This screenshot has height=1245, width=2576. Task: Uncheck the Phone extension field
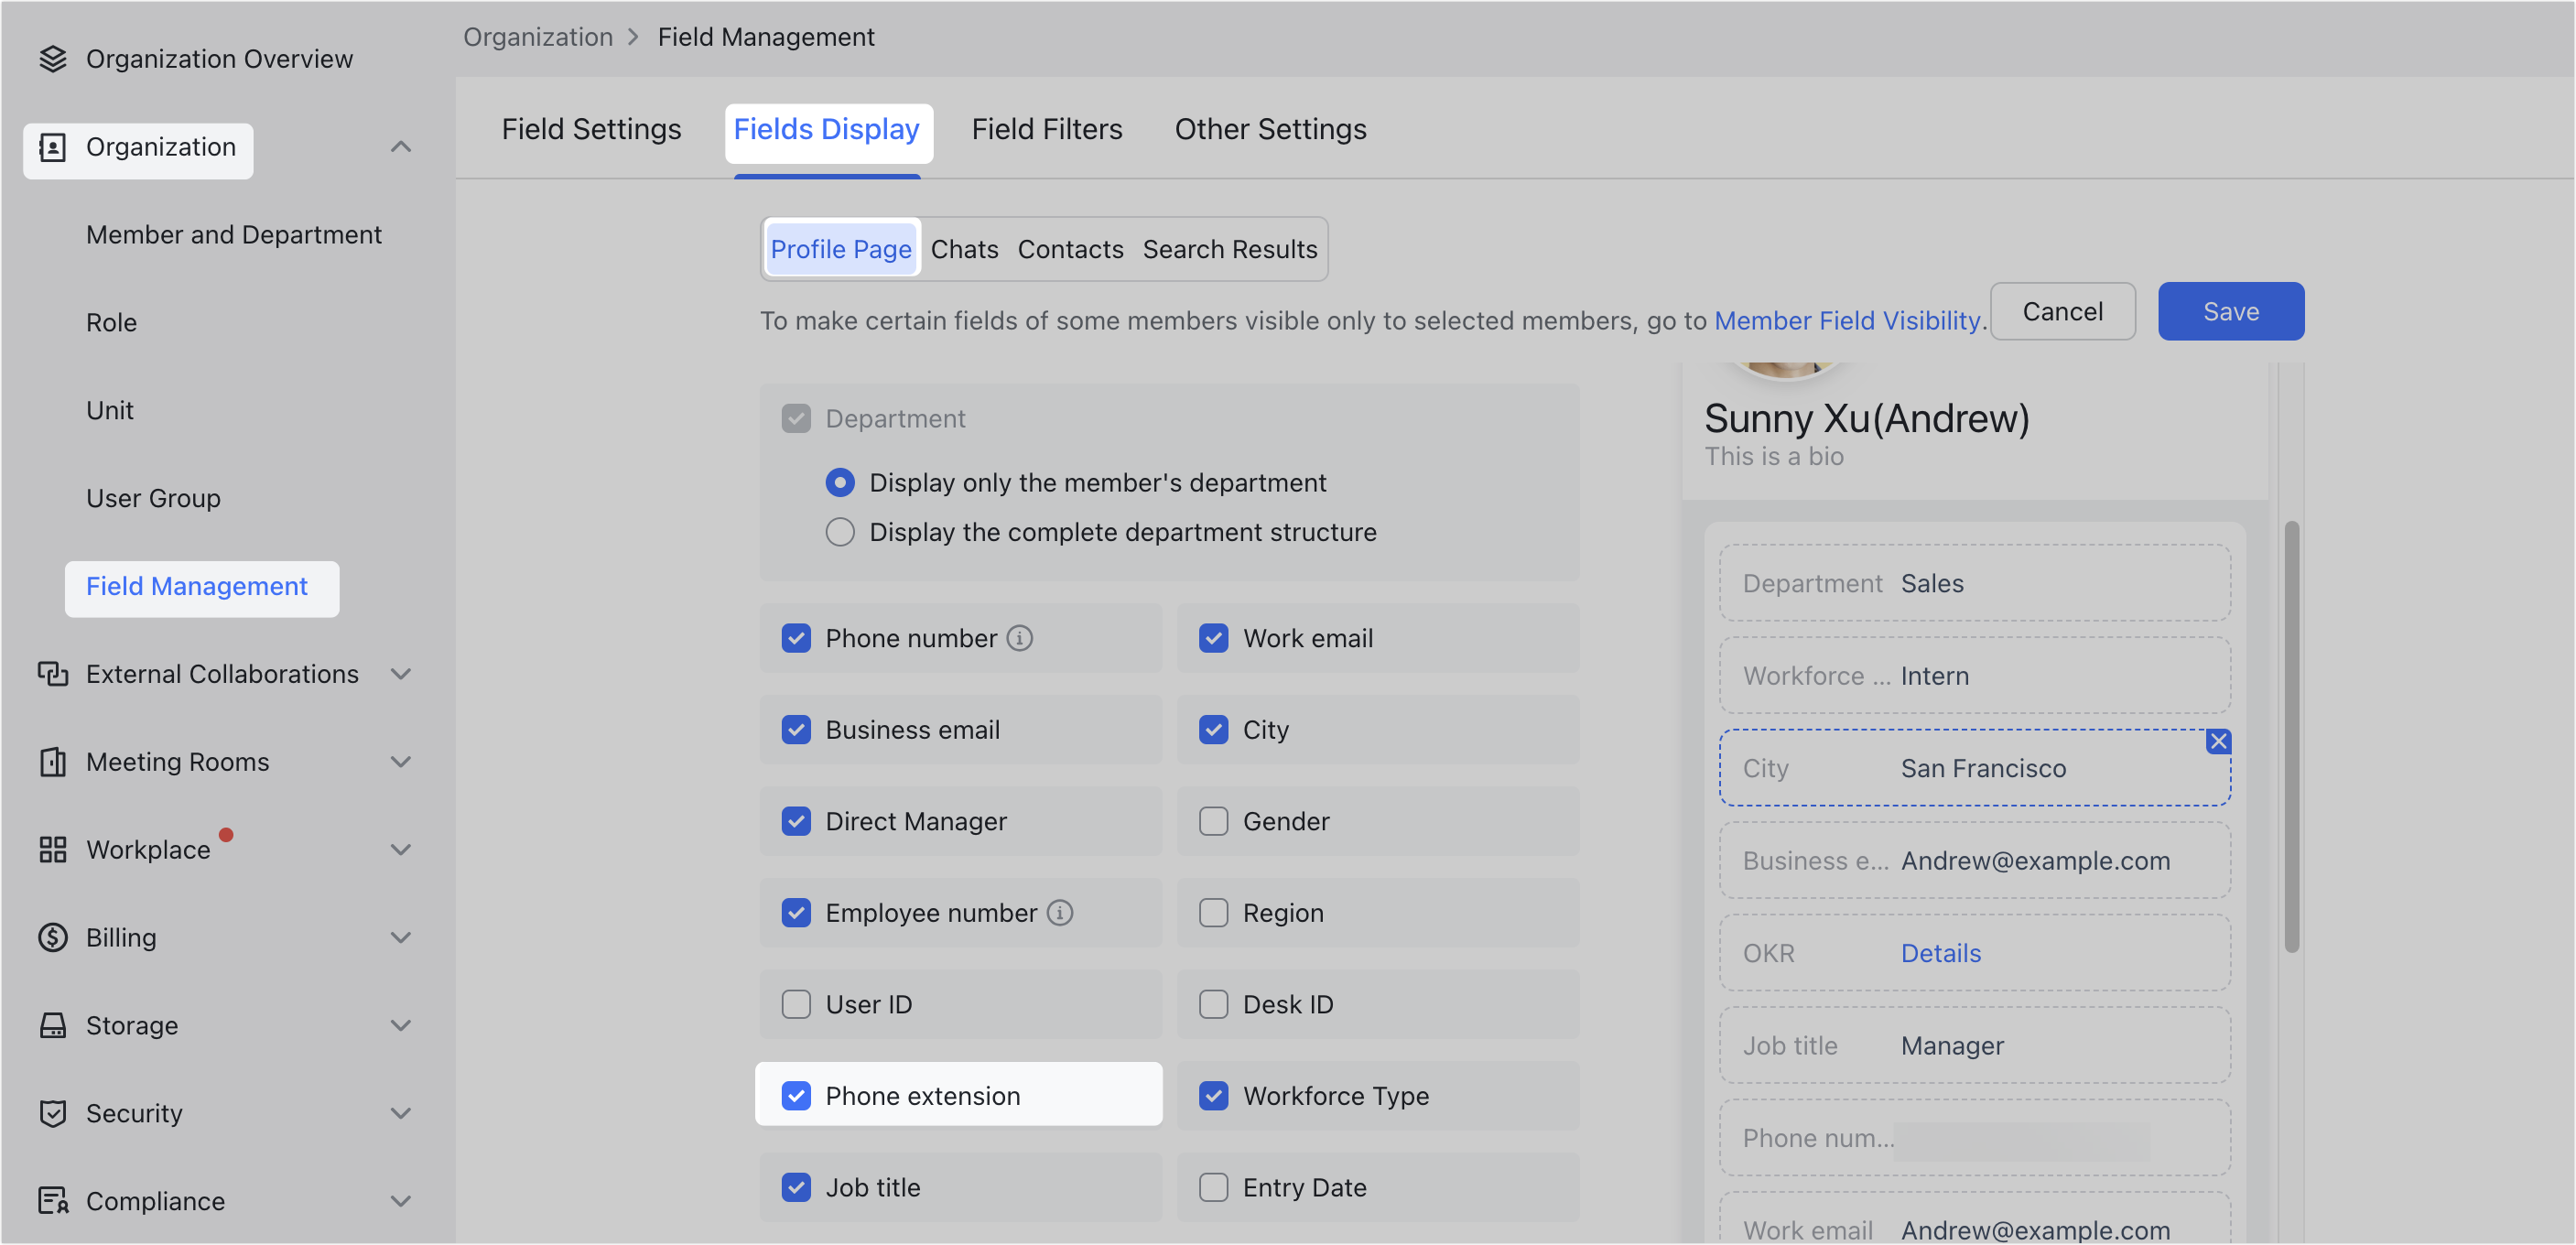[796, 1095]
